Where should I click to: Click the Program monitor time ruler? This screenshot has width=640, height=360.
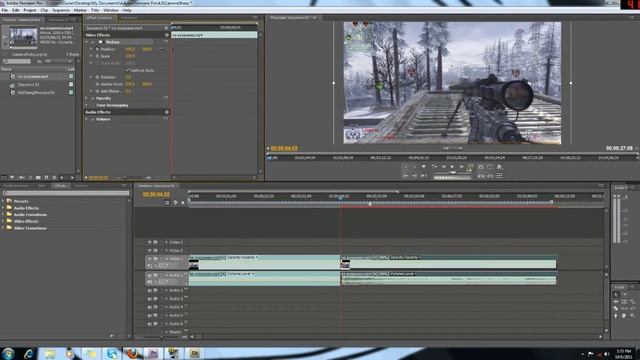[x=453, y=158]
